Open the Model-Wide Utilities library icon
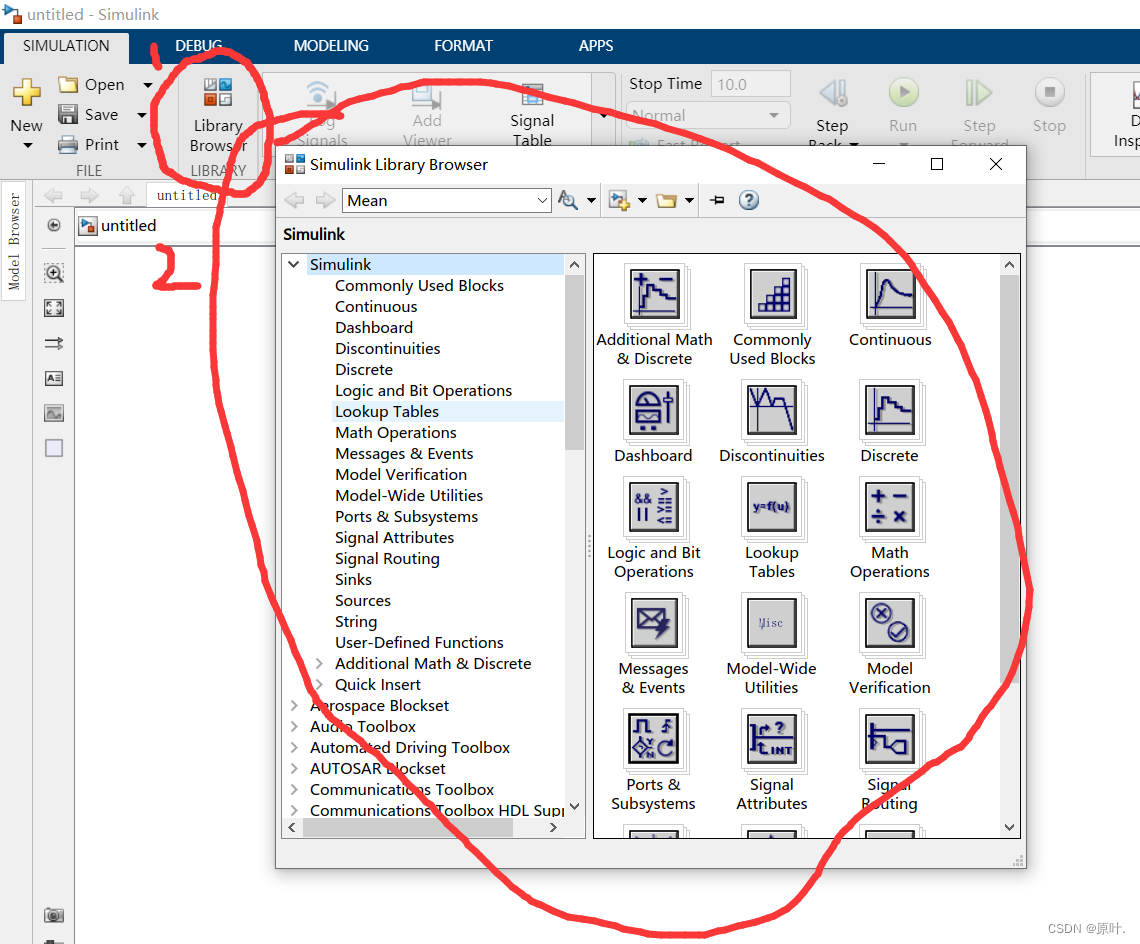This screenshot has width=1140, height=944. (x=772, y=623)
